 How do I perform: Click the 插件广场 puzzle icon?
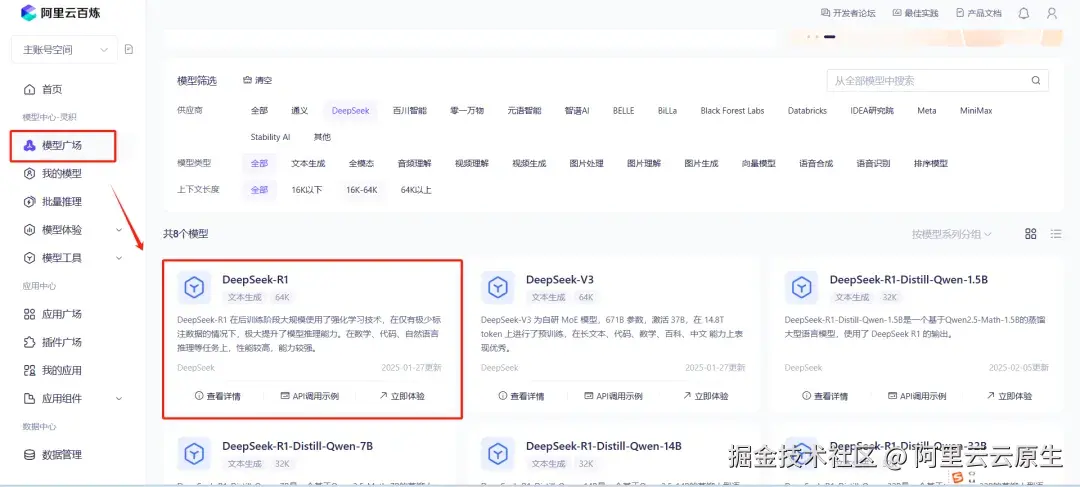coord(29,342)
